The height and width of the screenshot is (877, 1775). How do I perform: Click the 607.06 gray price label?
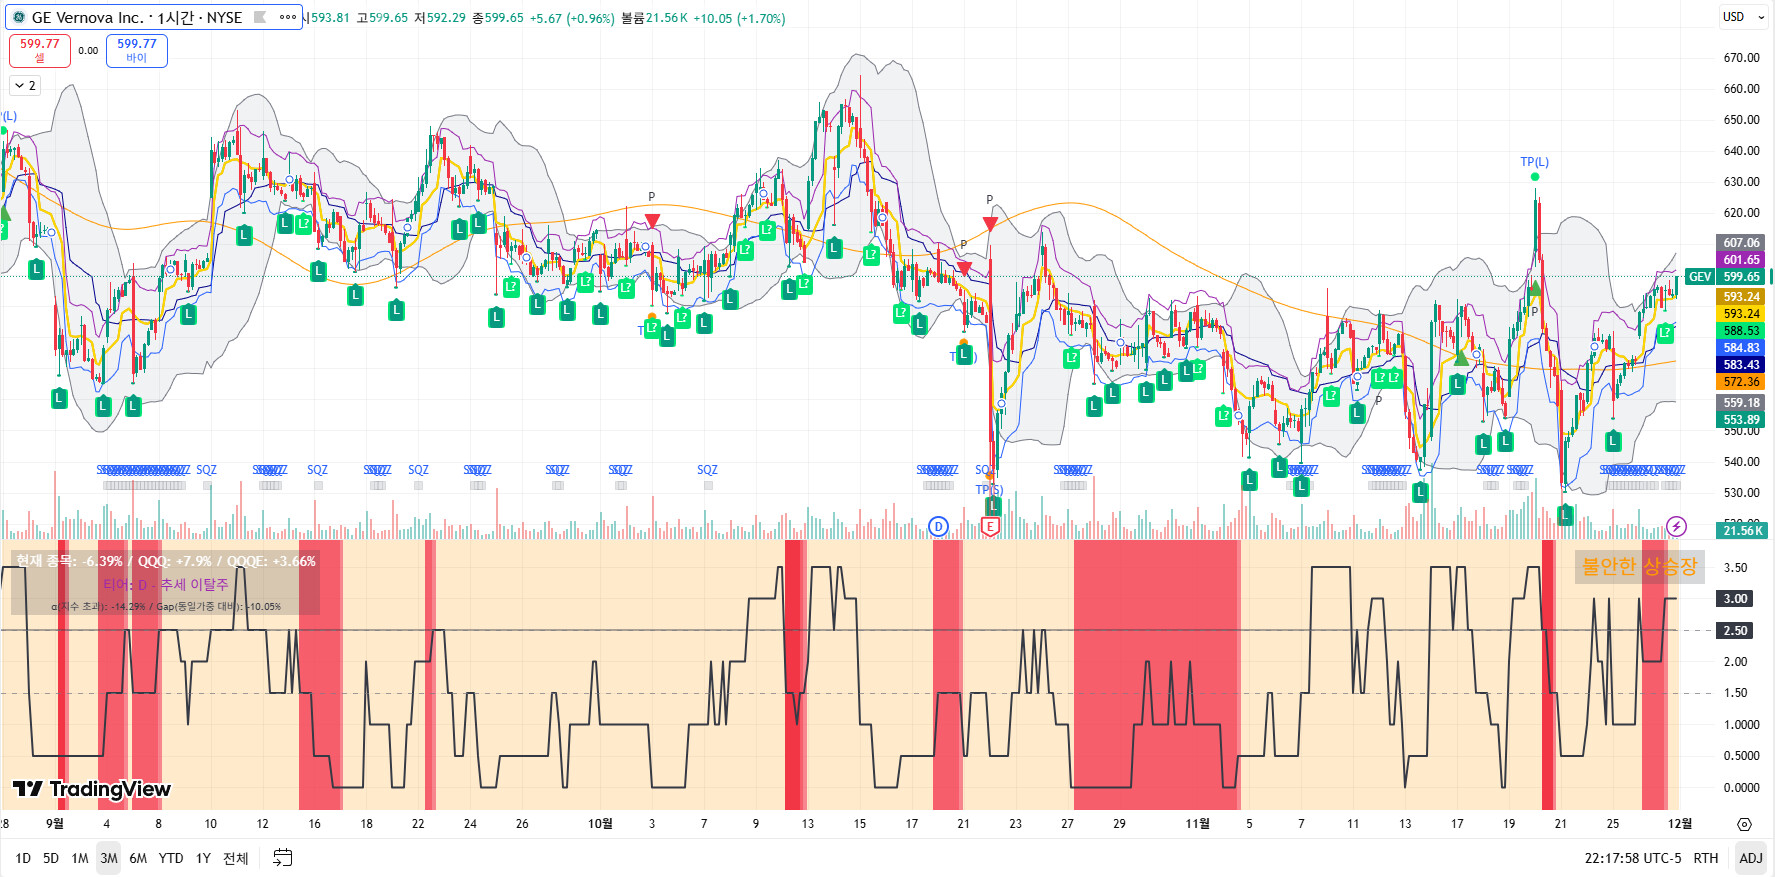pyautogui.click(x=1741, y=243)
